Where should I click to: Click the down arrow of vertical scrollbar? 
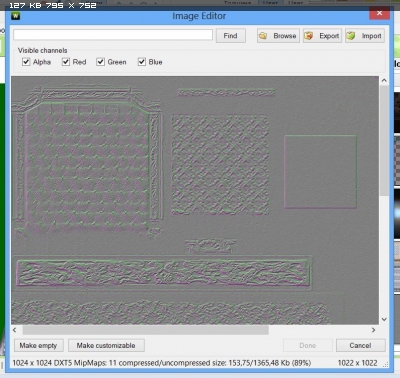[x=384, y=319]
